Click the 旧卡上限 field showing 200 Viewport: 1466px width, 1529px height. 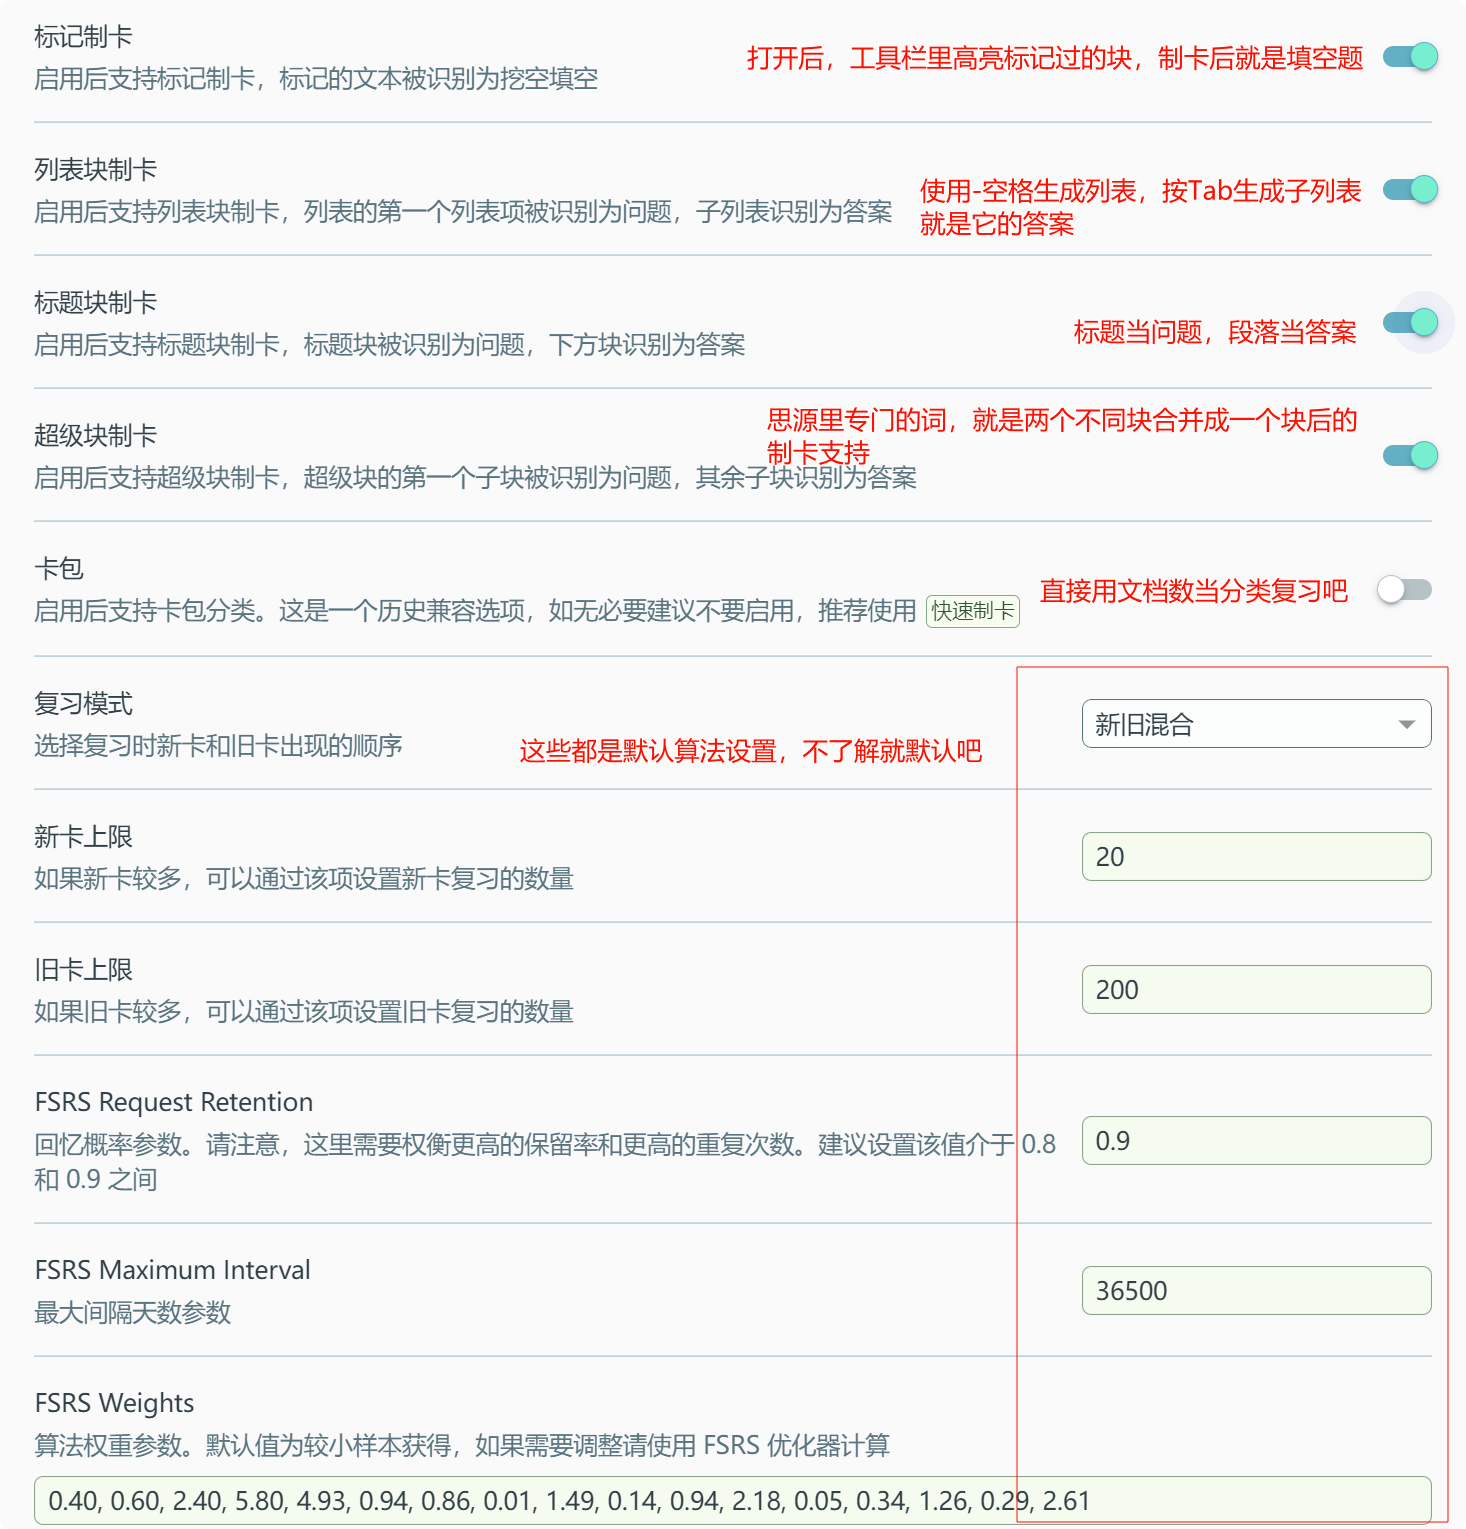[1256, 990]
